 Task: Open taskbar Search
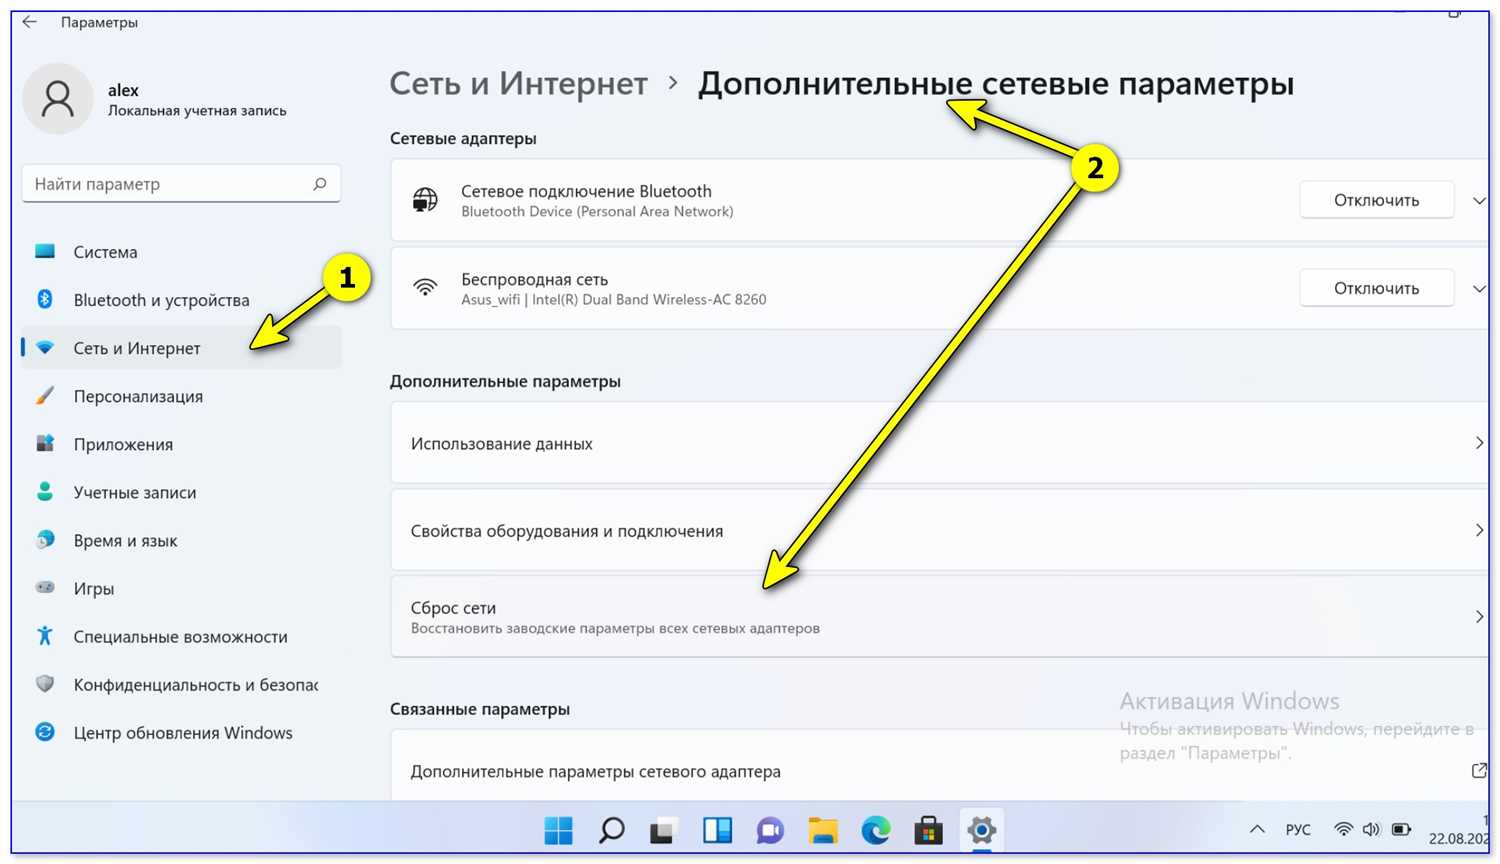pos(611,830)
